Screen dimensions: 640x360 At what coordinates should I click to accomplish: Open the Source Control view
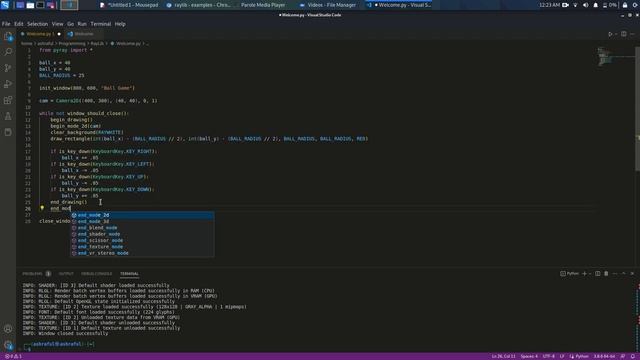(x=8, y=68)
